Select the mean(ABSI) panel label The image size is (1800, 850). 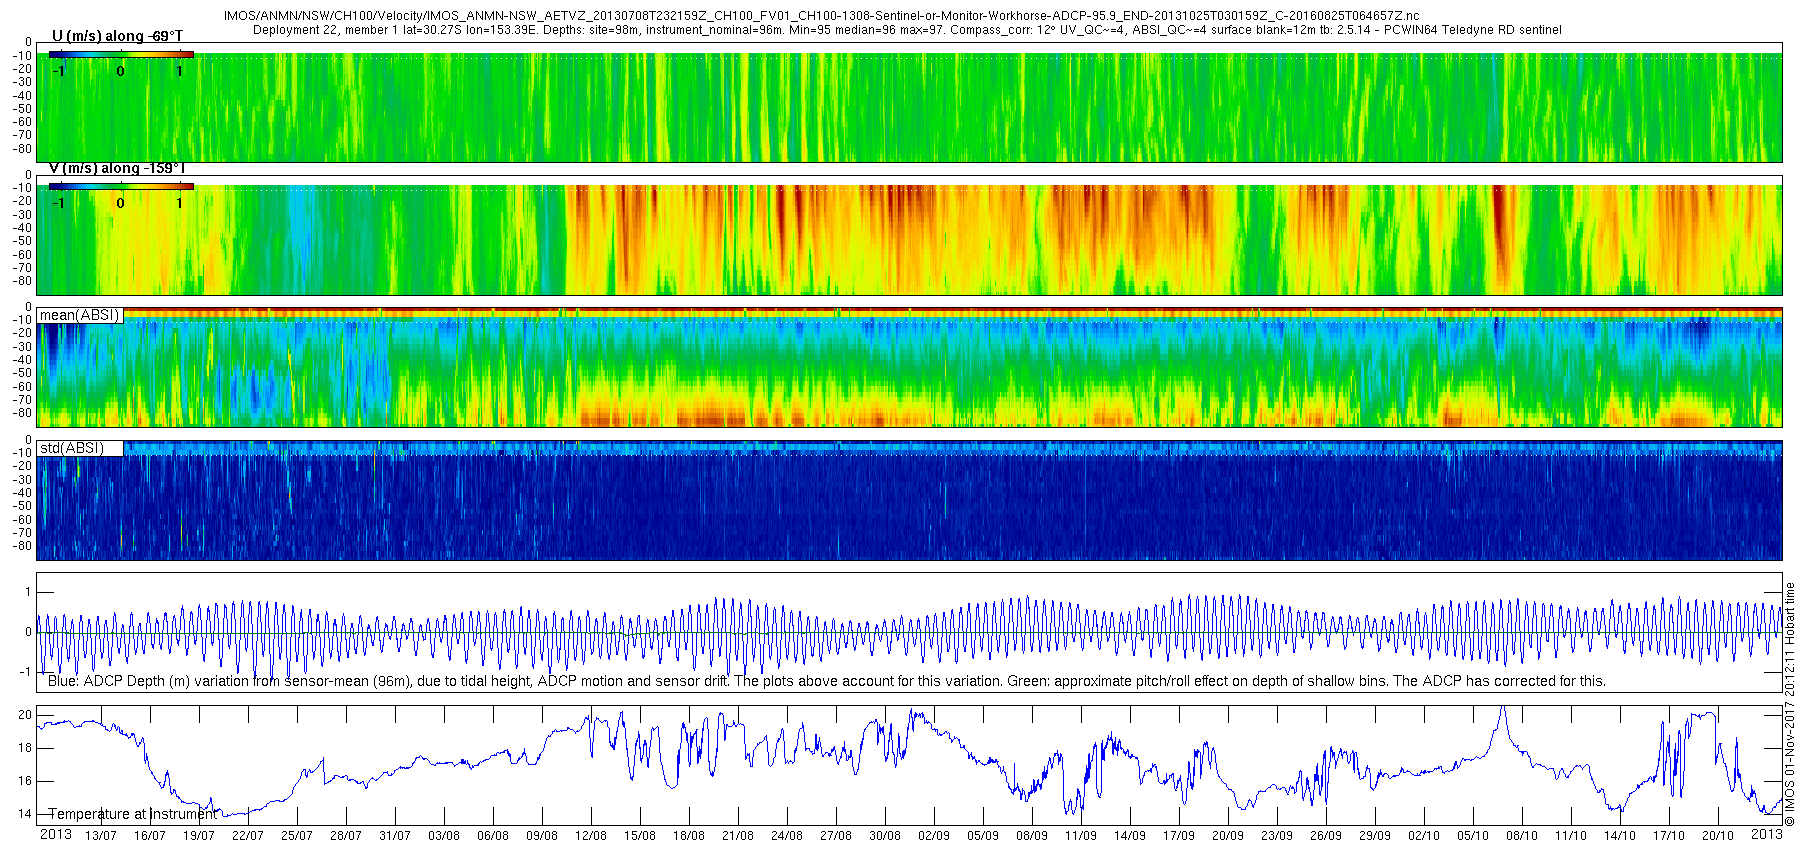point(79,315)
